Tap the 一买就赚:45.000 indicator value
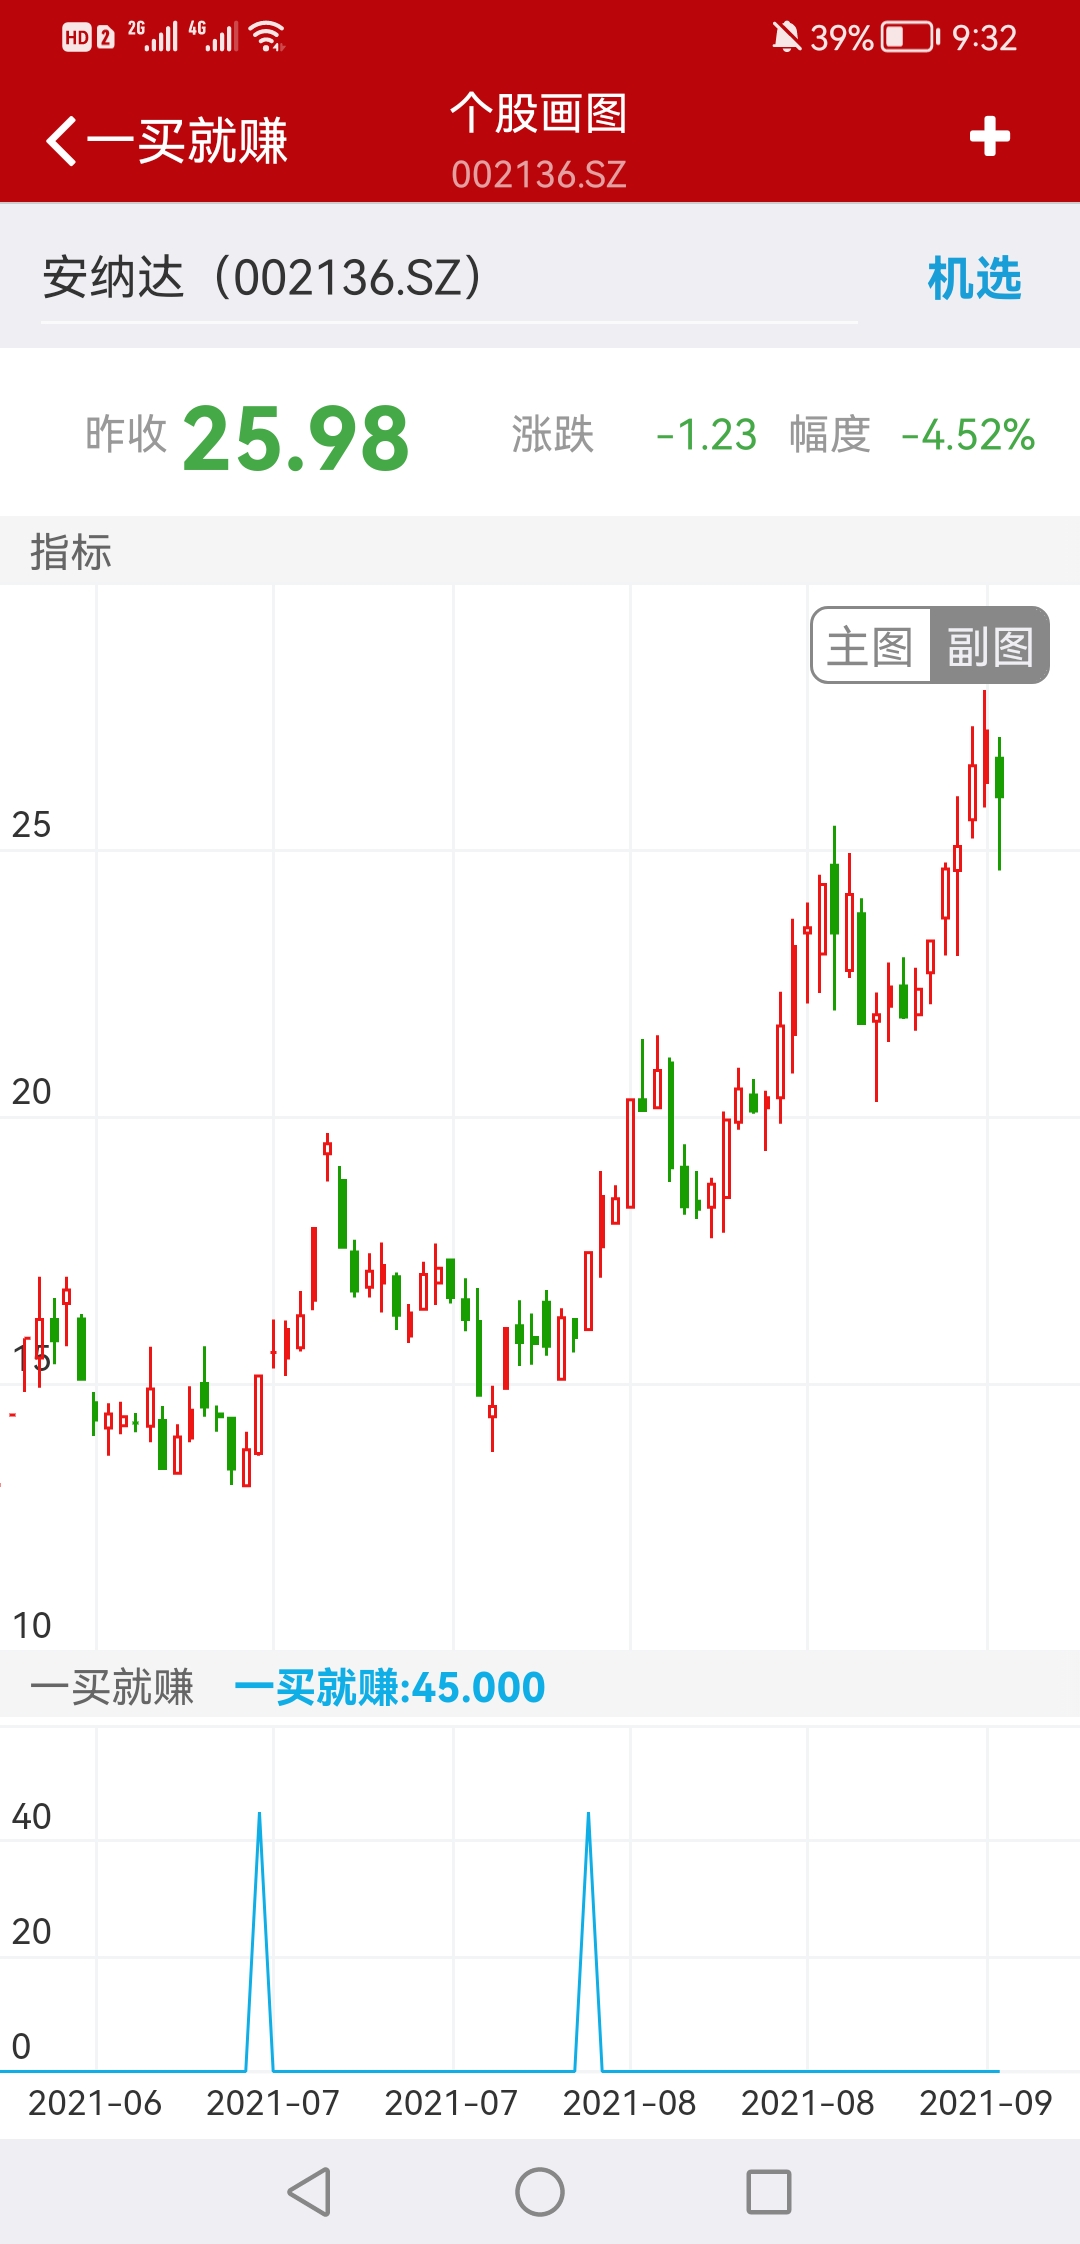This screenshot has width=1080, height=2244. (390, 1687)
